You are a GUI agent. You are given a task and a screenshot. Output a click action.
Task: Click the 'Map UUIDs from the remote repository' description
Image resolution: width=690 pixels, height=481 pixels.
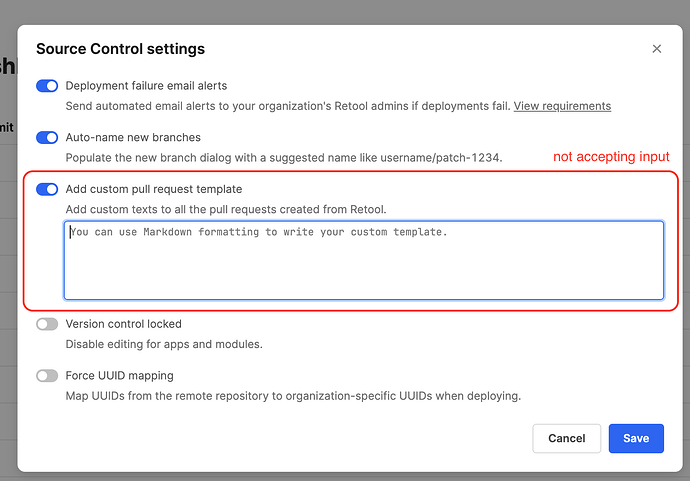(x=293, y=396)
